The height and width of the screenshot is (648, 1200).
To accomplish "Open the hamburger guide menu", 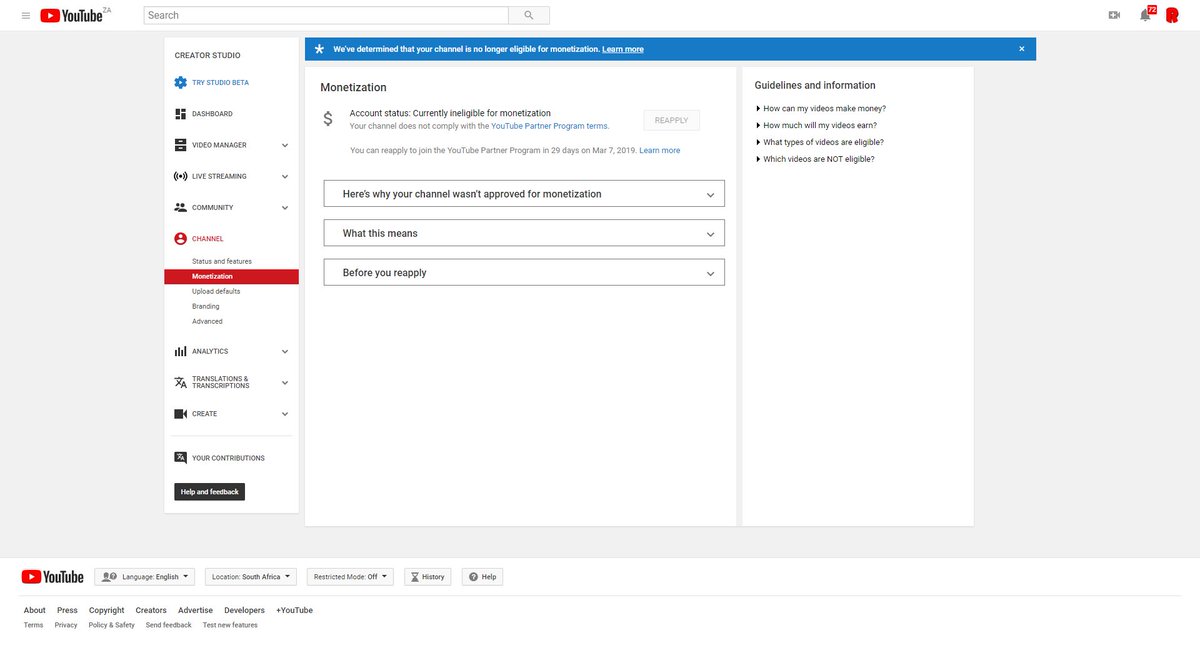I will click(26, 15).
